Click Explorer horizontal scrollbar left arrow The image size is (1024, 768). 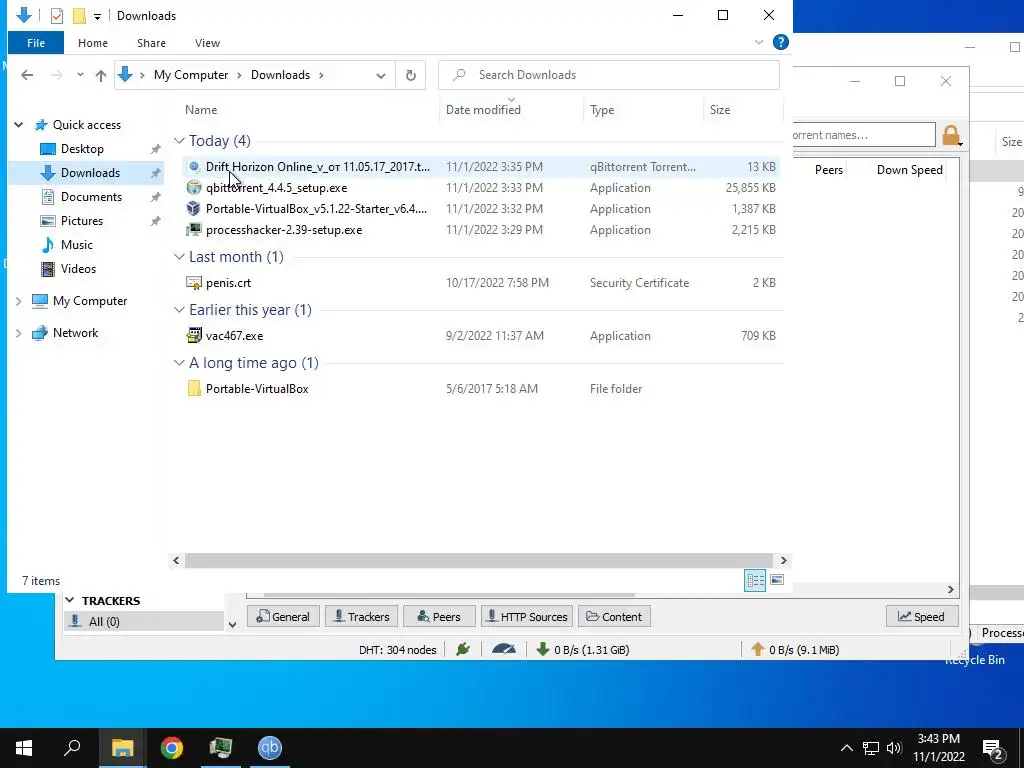pyautogui.click(x=176, y=560)
